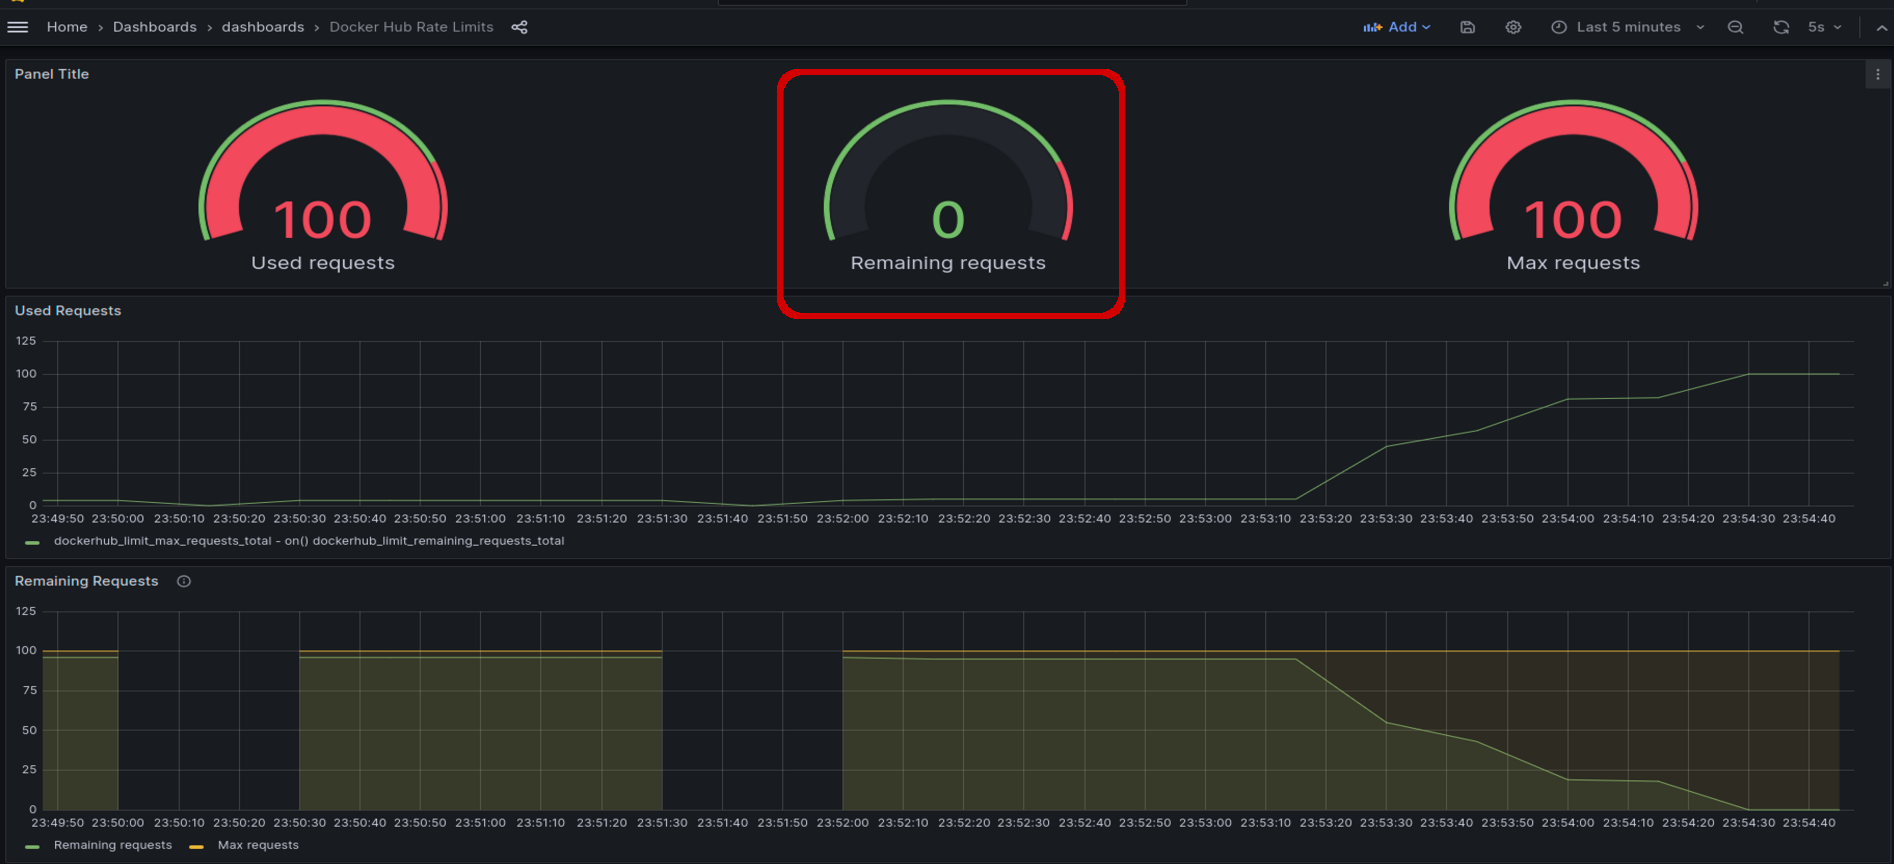1894x864 pixels.
Task: Open the Panel Title panel menu
Action: (1877, 74)
